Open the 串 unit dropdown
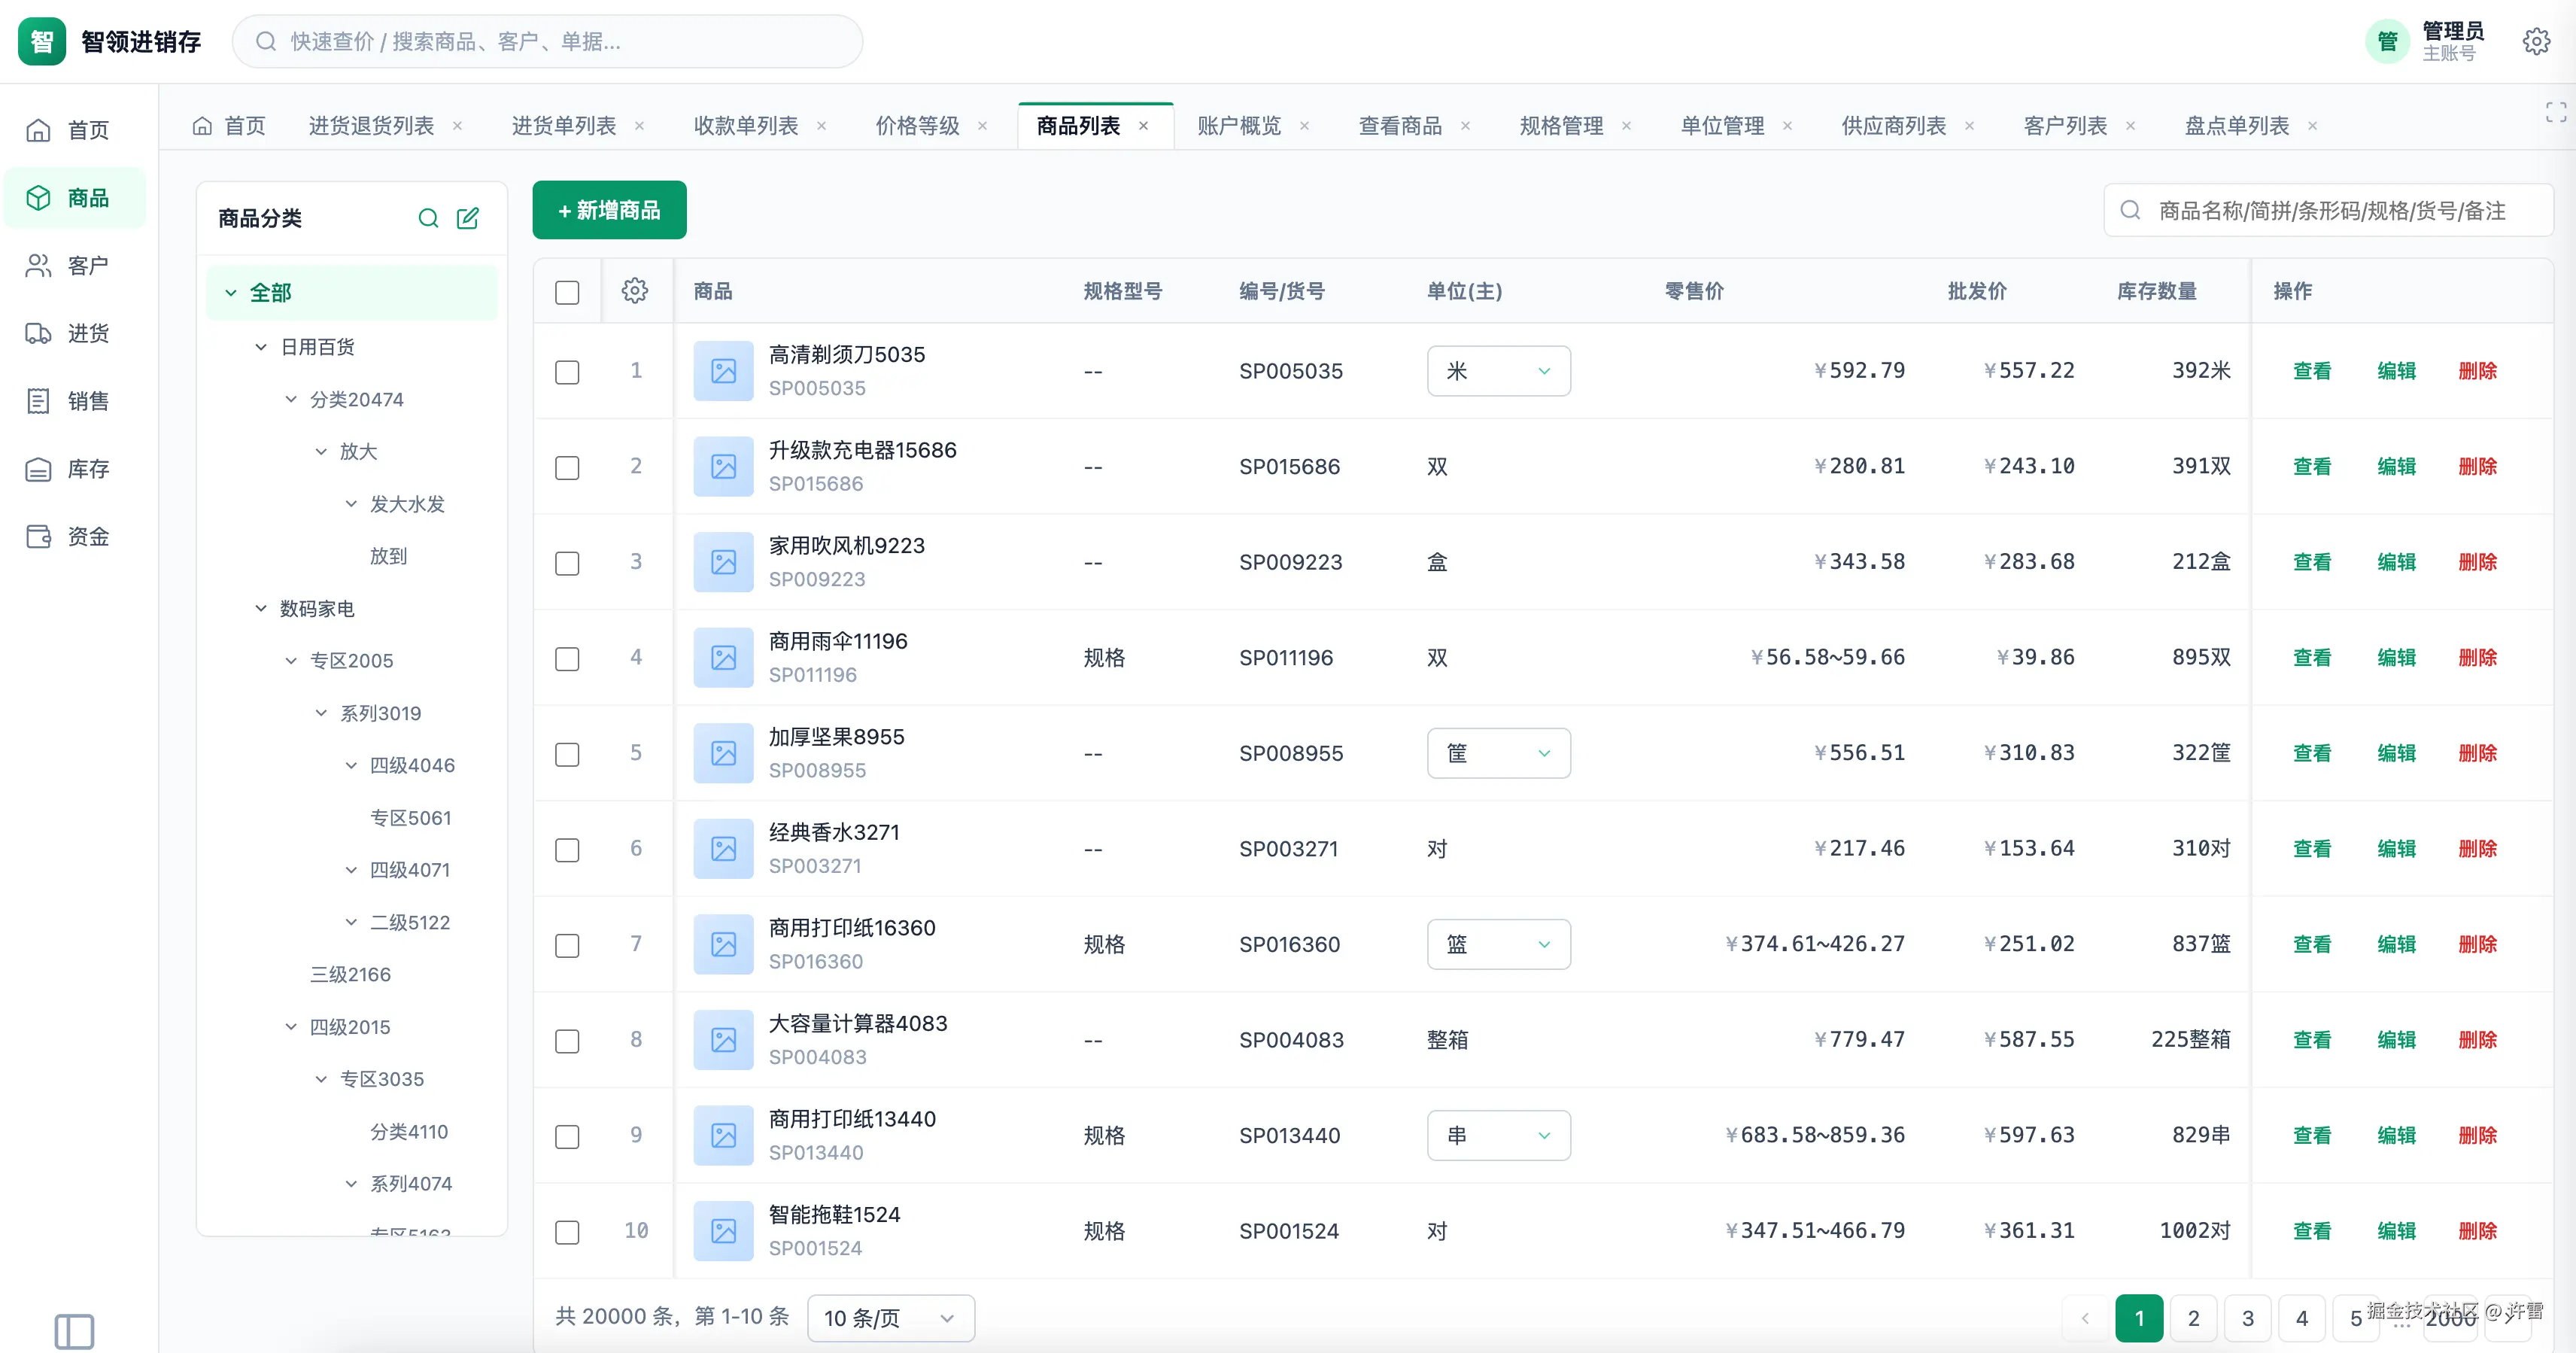2576x1353 pixels. click(x=1498, y=1135)
